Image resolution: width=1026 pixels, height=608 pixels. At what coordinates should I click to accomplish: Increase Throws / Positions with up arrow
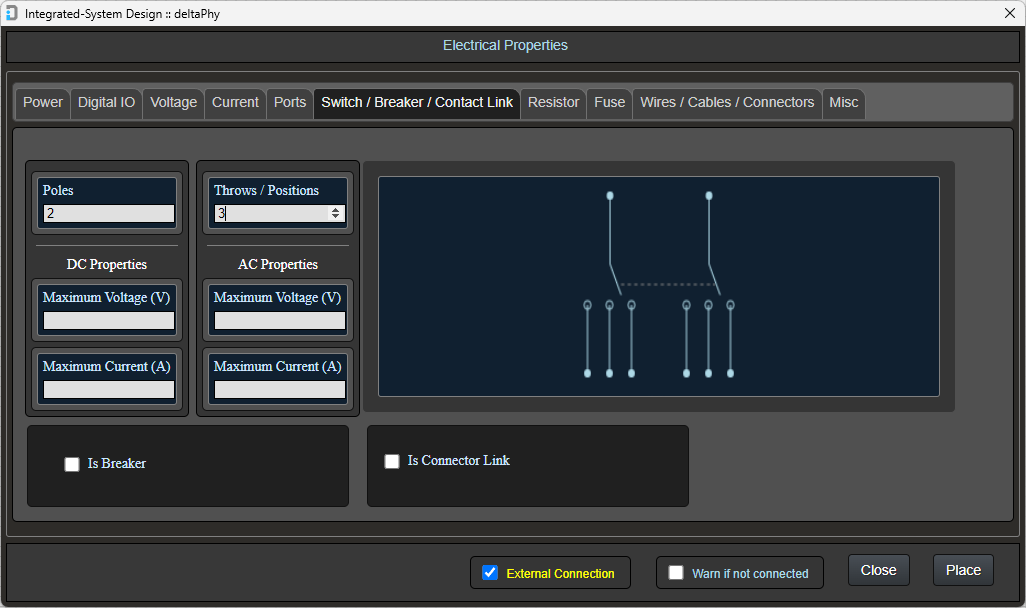[336, 210]
